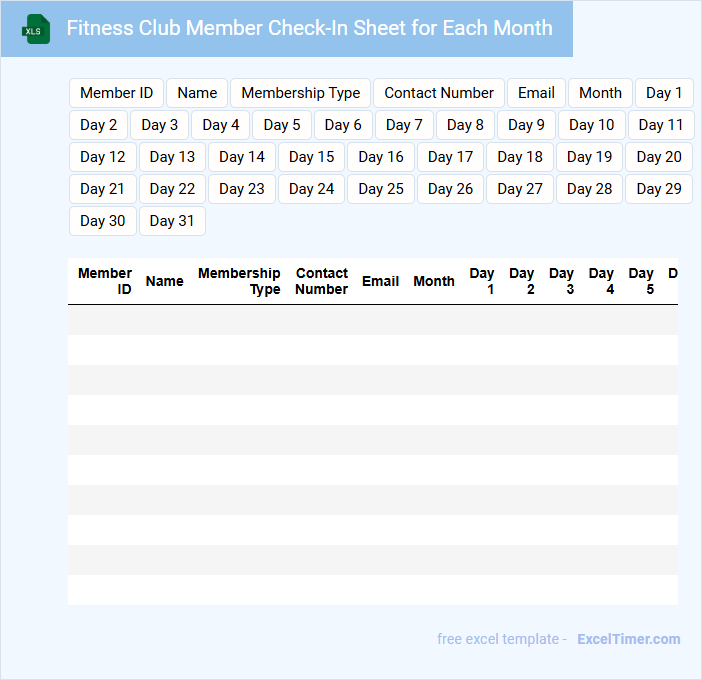Screen dimensions: 702x680
Task: Pick the Day 27 tag
Action: pyautogui.click(x=520, y=189)
